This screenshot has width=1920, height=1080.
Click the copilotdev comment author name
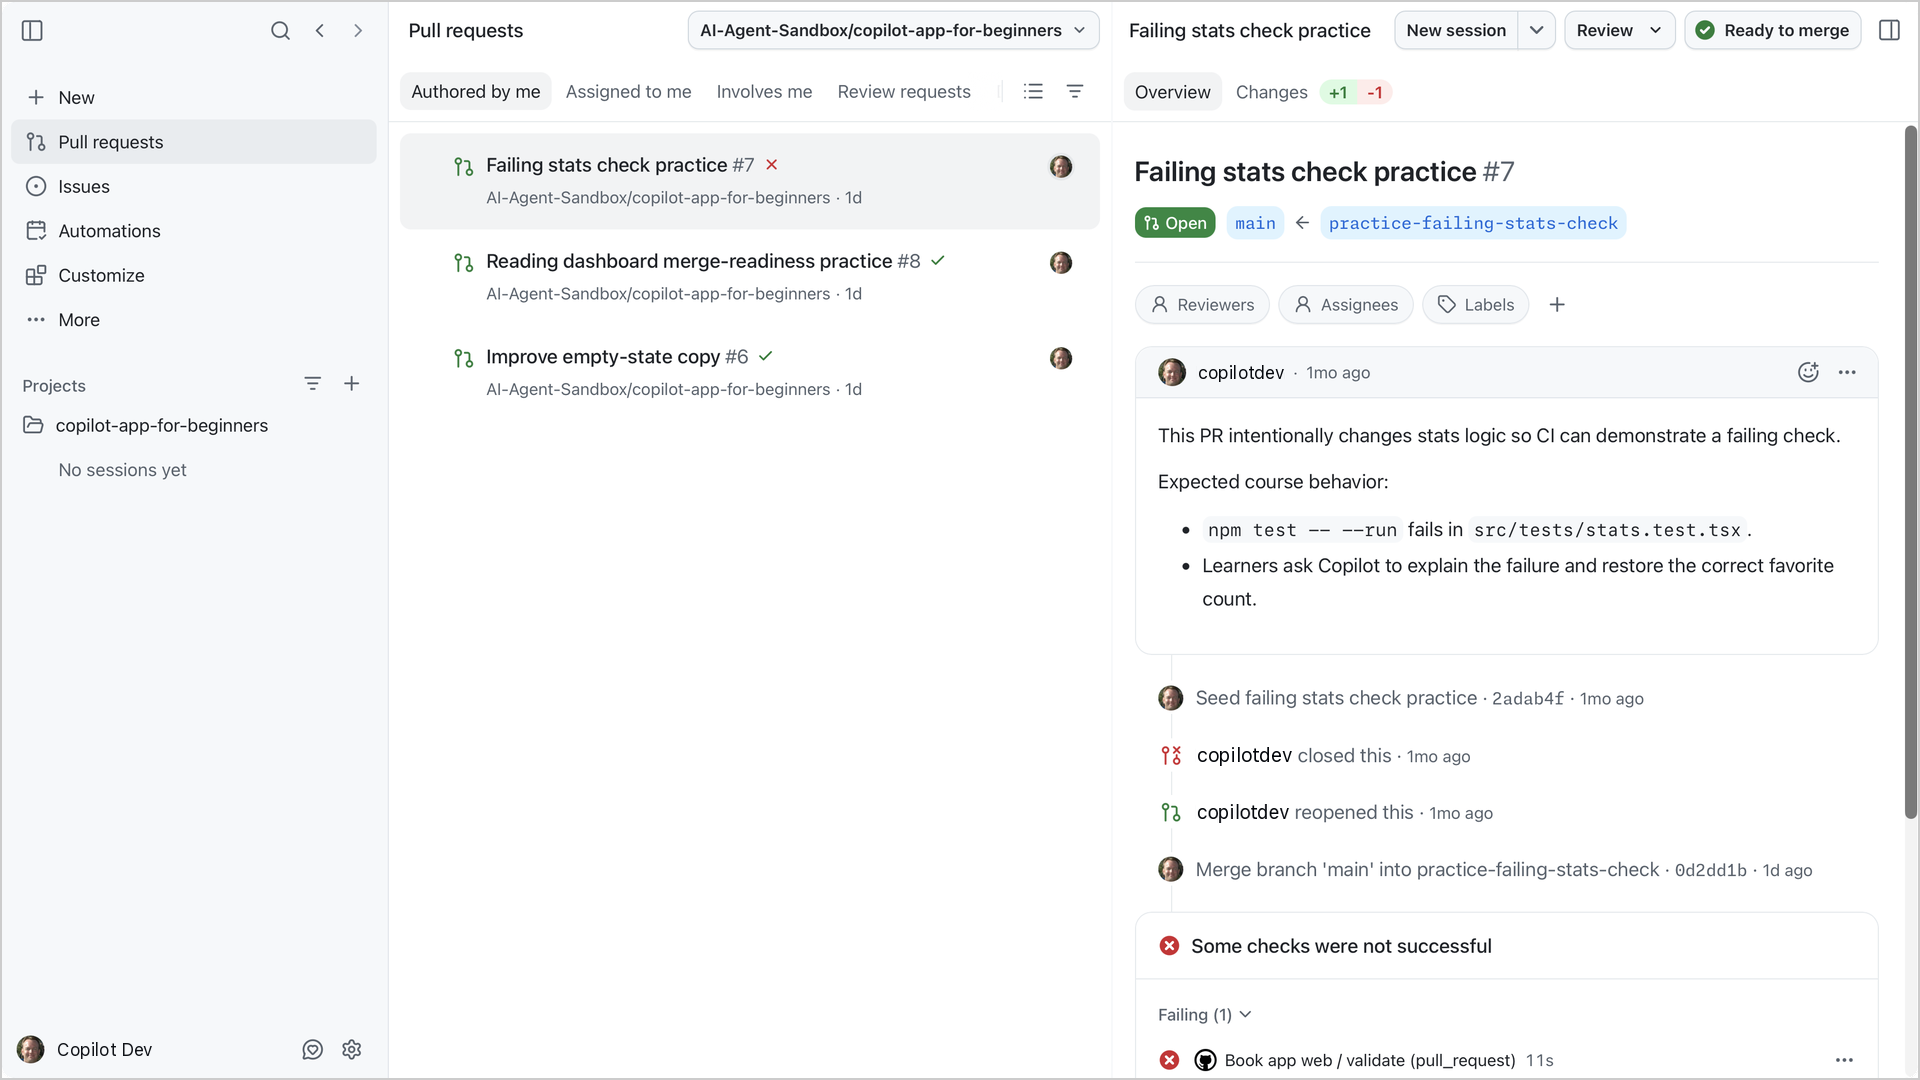pyautogui.click(x=1241, y=372)
